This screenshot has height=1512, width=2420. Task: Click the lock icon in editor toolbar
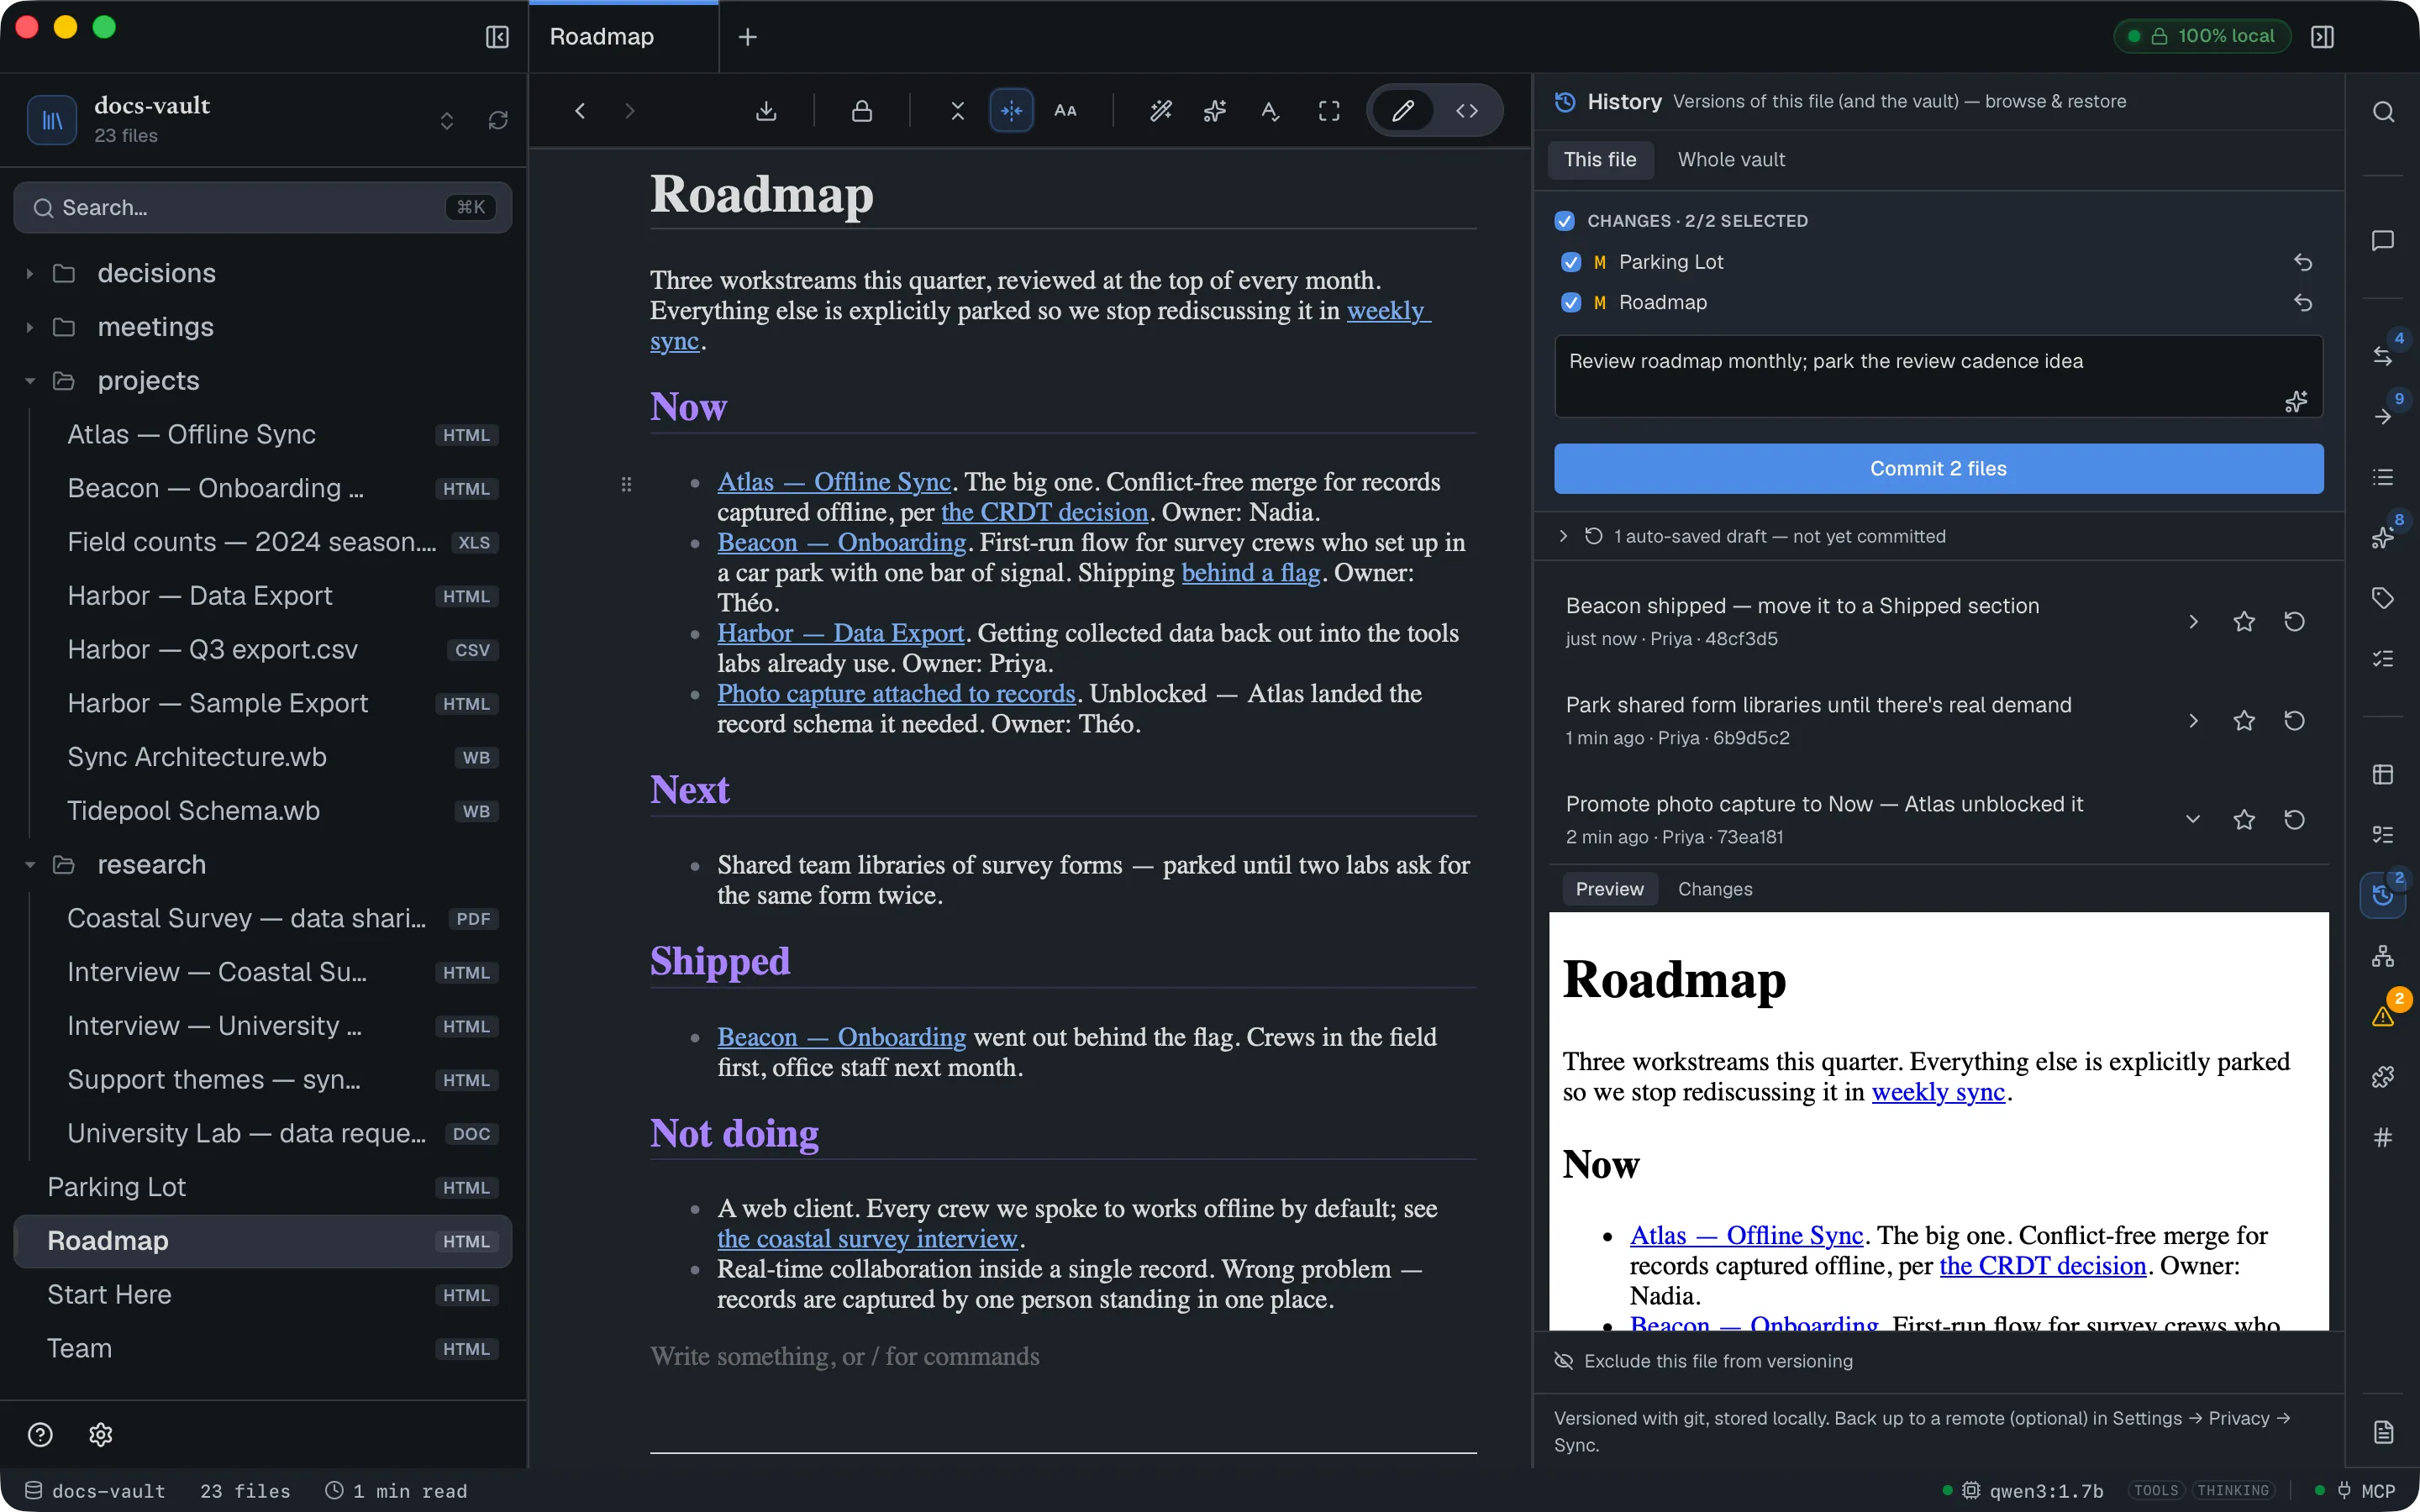pyautogui.click(x=862, y=111)
